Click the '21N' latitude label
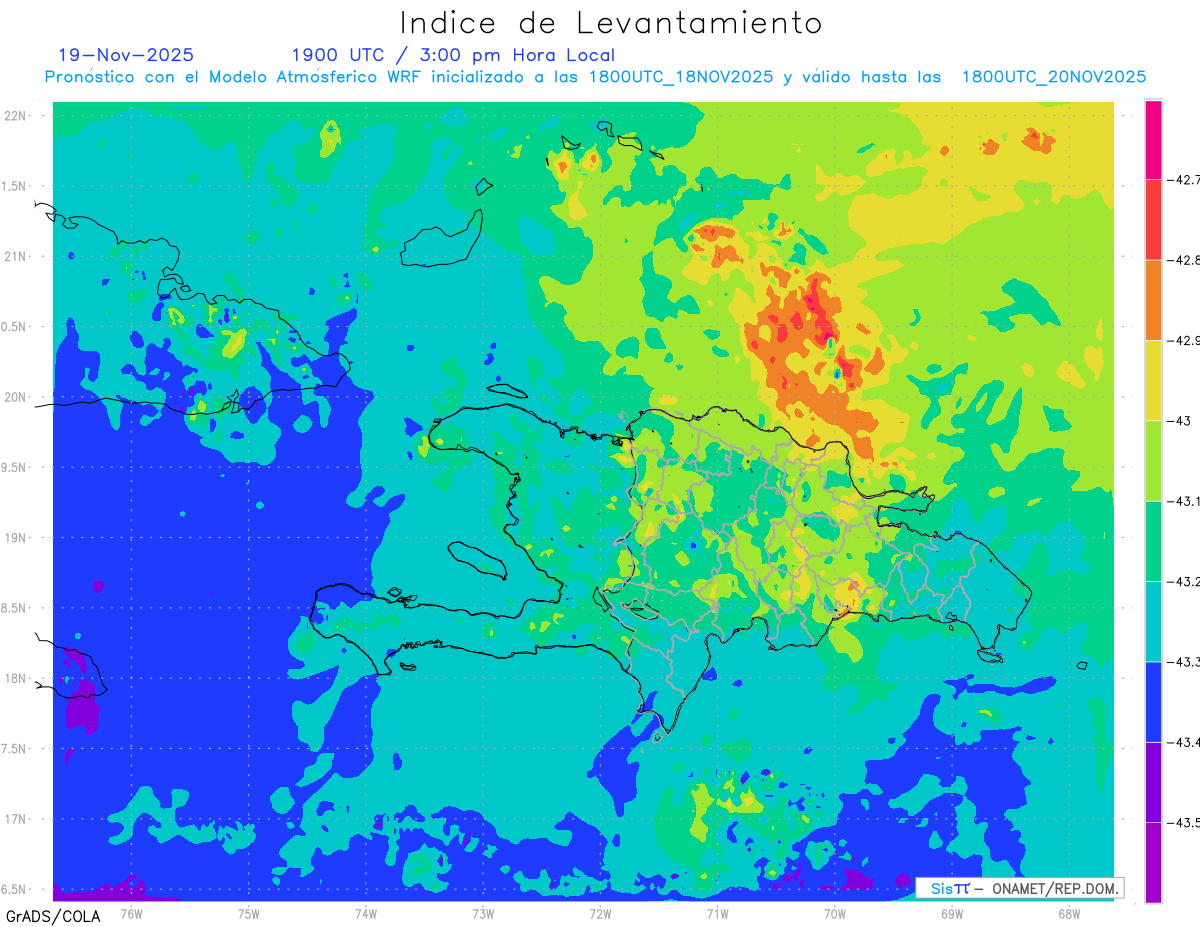 17,257
